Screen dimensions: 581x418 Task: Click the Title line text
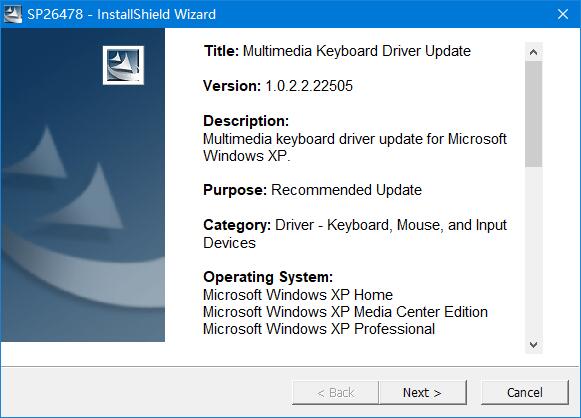point(337,51)
